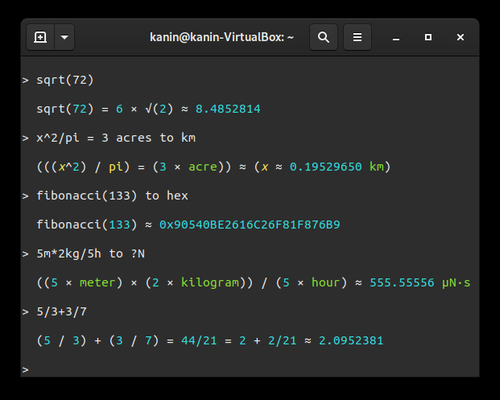Viewport: 500px width, 400px height.
Task: Click the sqrt(72) input command line
Action: click(x=65, y=80)
